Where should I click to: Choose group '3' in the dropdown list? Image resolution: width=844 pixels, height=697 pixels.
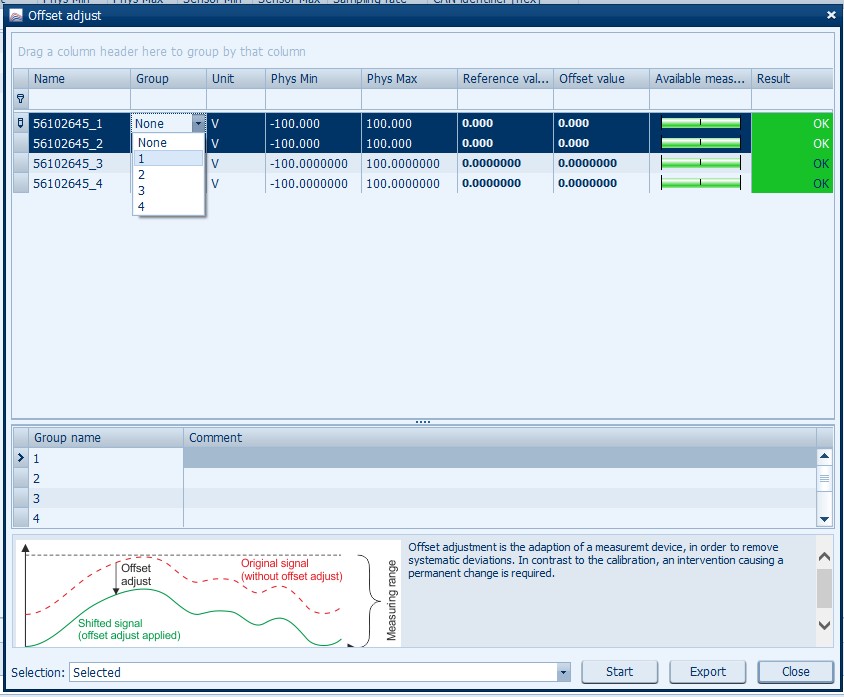pyautogui.click(x=168, y=190)
